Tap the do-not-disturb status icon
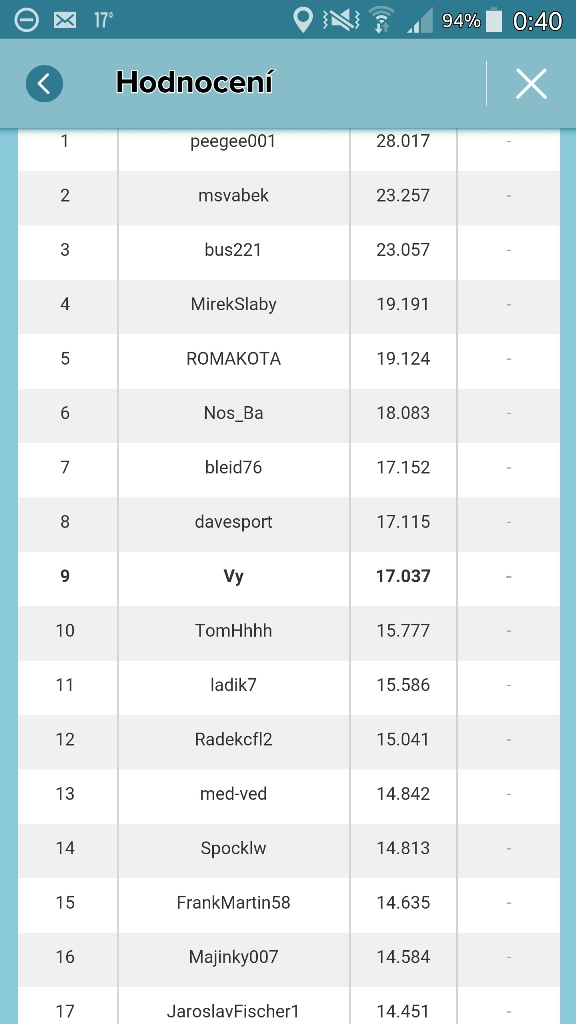Viewport: 576px width, 1024px height. point(26,20)
